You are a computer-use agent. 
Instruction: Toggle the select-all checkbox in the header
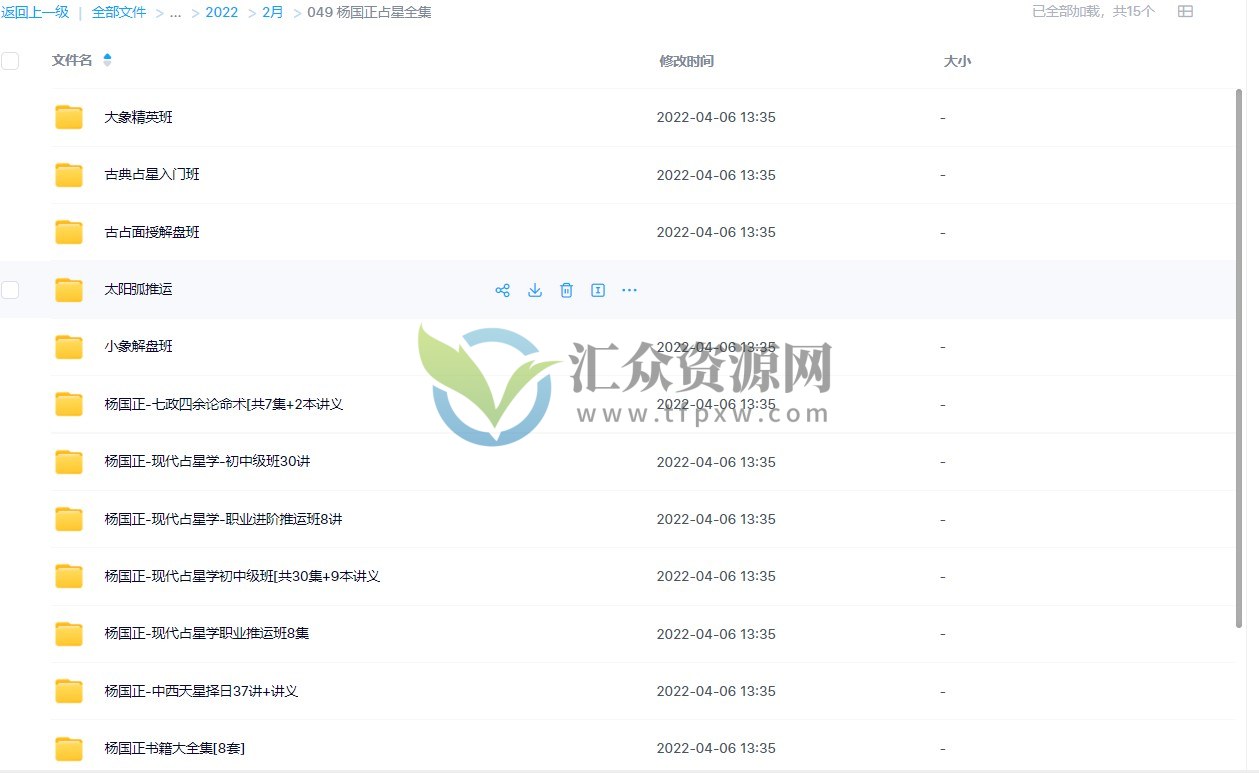coord(10,60)
